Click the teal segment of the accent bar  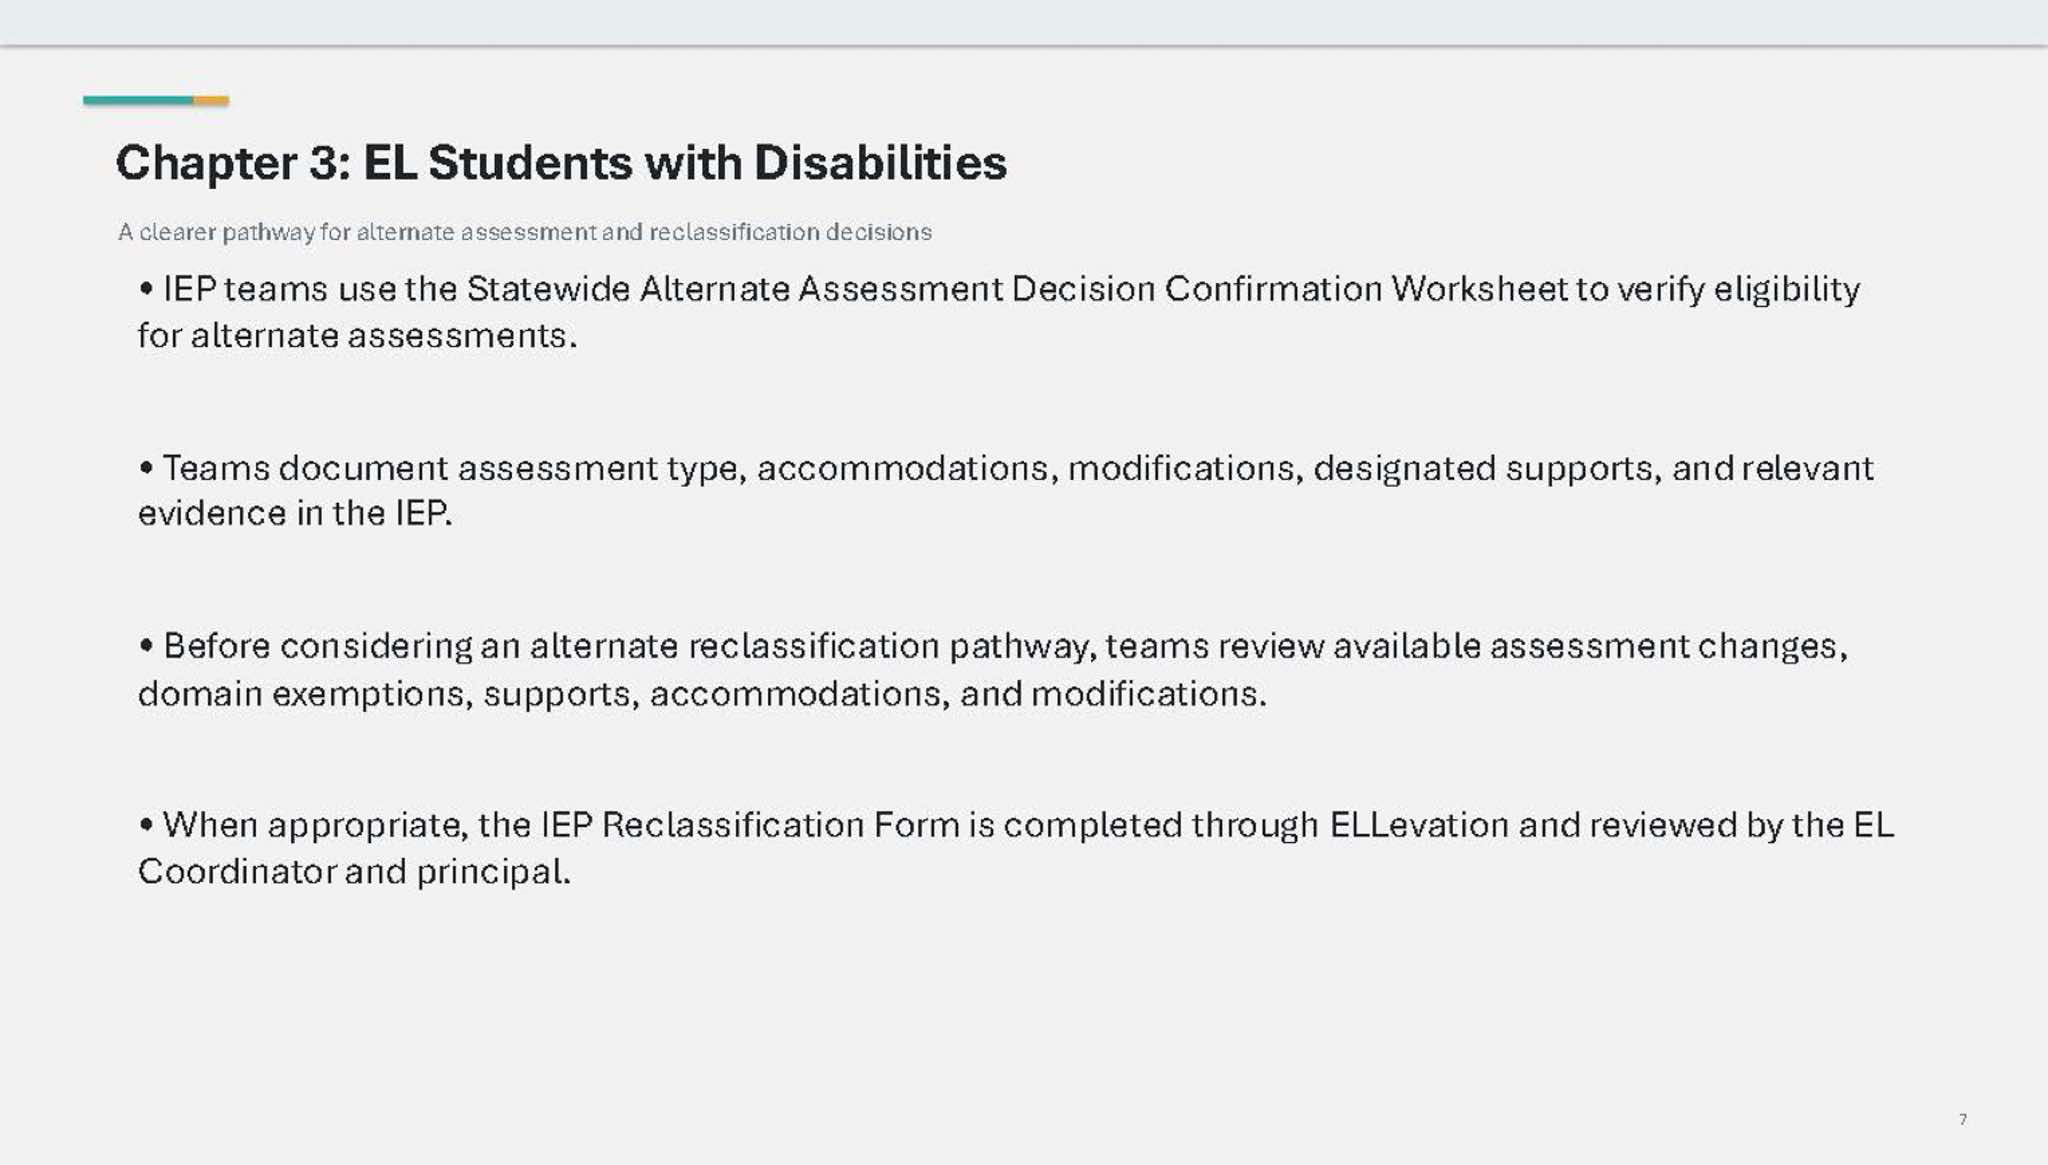pos(138,100)
